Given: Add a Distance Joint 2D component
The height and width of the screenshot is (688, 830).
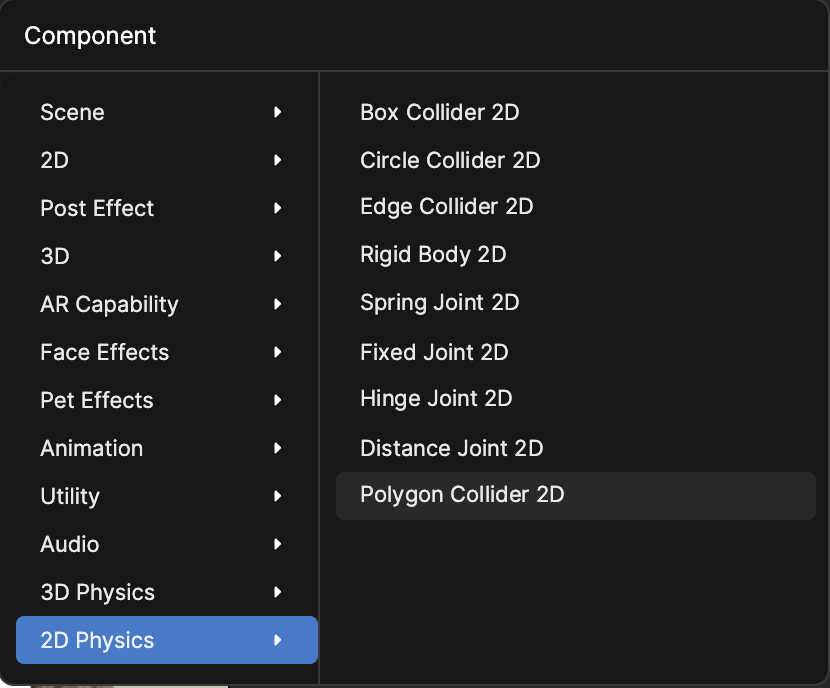Looking at the screenshot, I should tap(576, 448).
